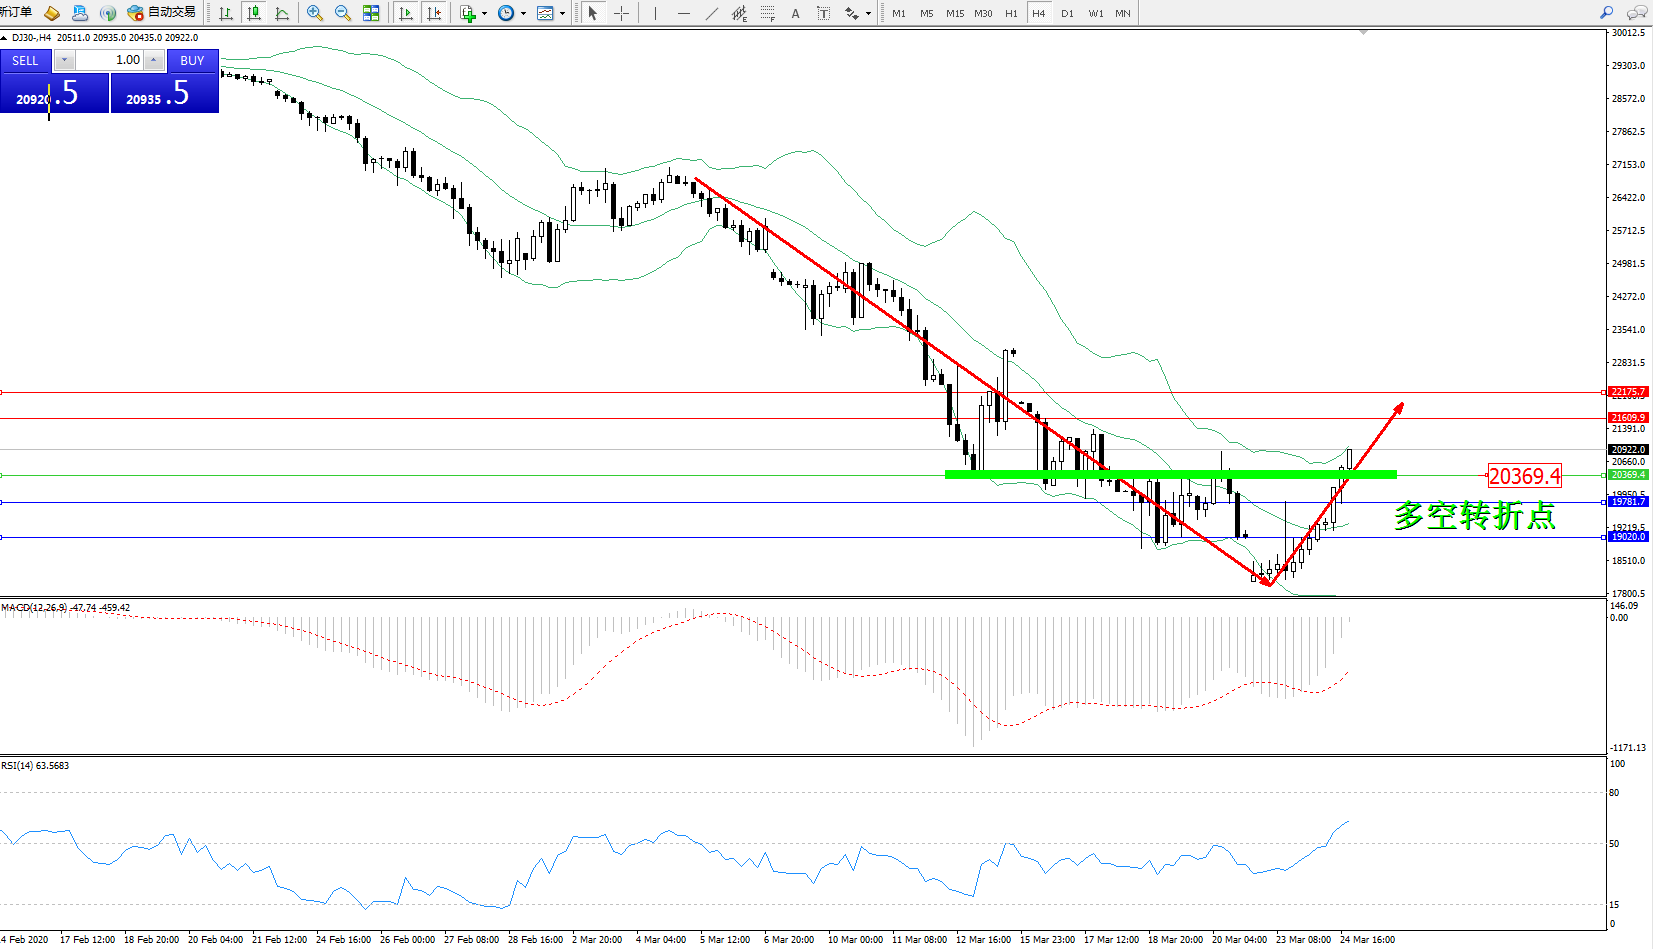Click the zoom in magnifier icon
Image resolution: width=1653 pixels, height=949 pixels.
tap(315, 13)
